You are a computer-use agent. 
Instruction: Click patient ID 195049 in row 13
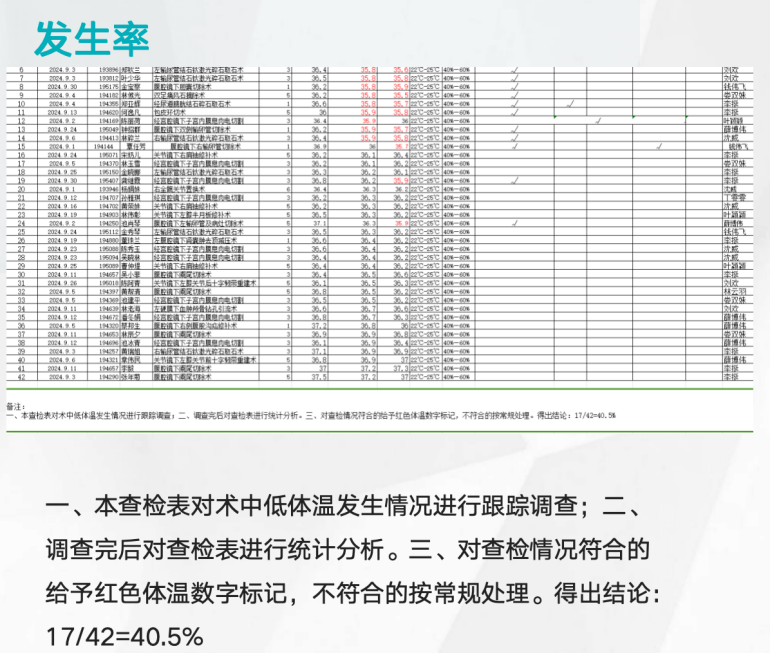tap(109, 130)
